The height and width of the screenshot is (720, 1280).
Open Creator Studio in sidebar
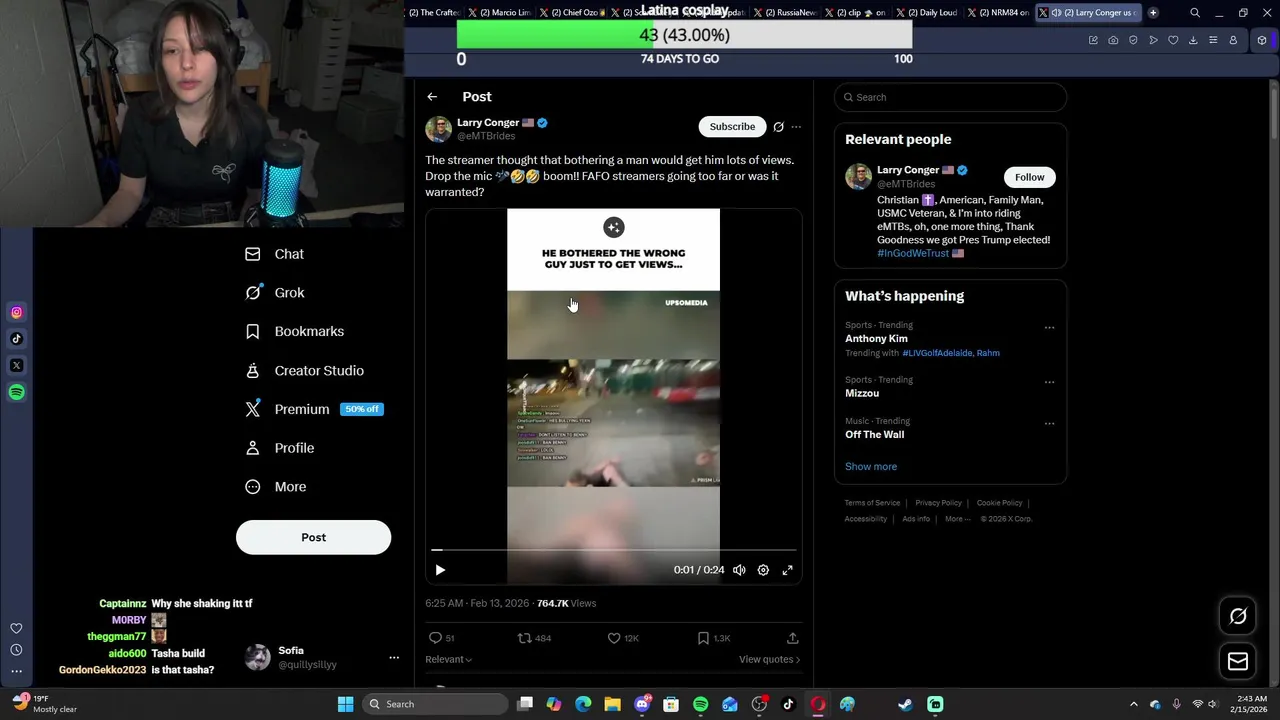[x=304, y=371]
